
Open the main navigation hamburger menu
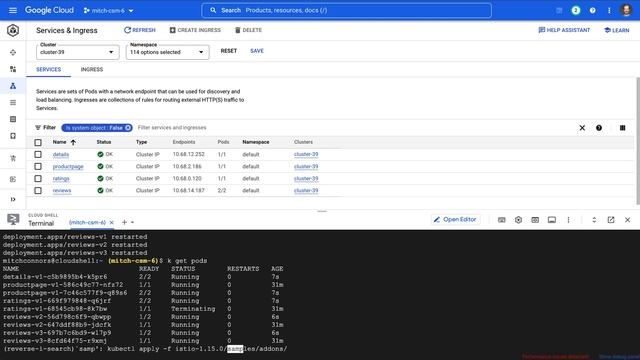(13, 10)
